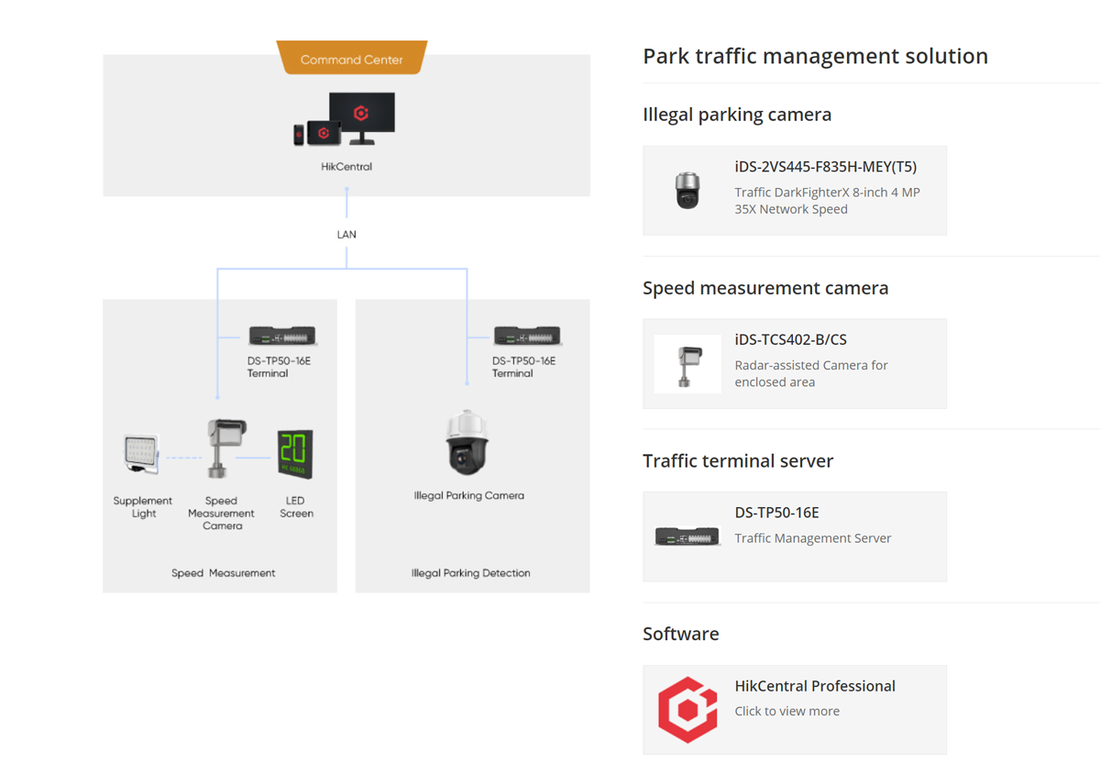Open the iDS-2VS445-F835H-MEY(T5) product link

pos(825,167)
